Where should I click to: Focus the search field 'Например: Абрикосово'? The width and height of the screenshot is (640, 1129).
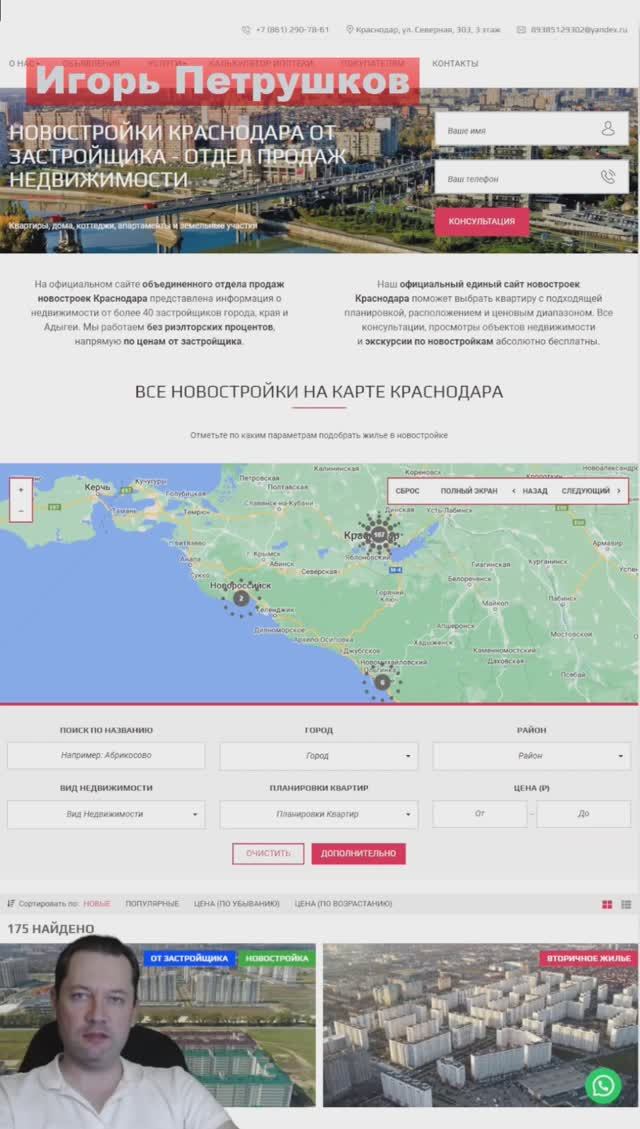[106, 756]
